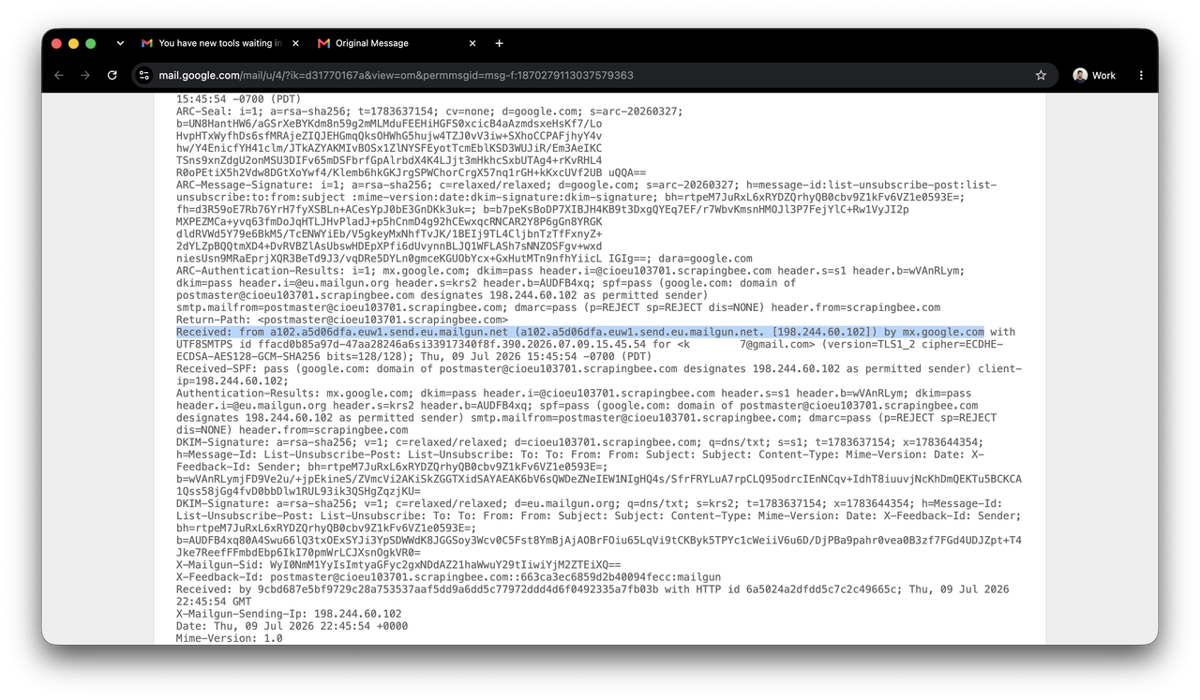Click the 'X-Feedback-Id:' header line
Screen dimensions: 1200x700
coord(448,577)
